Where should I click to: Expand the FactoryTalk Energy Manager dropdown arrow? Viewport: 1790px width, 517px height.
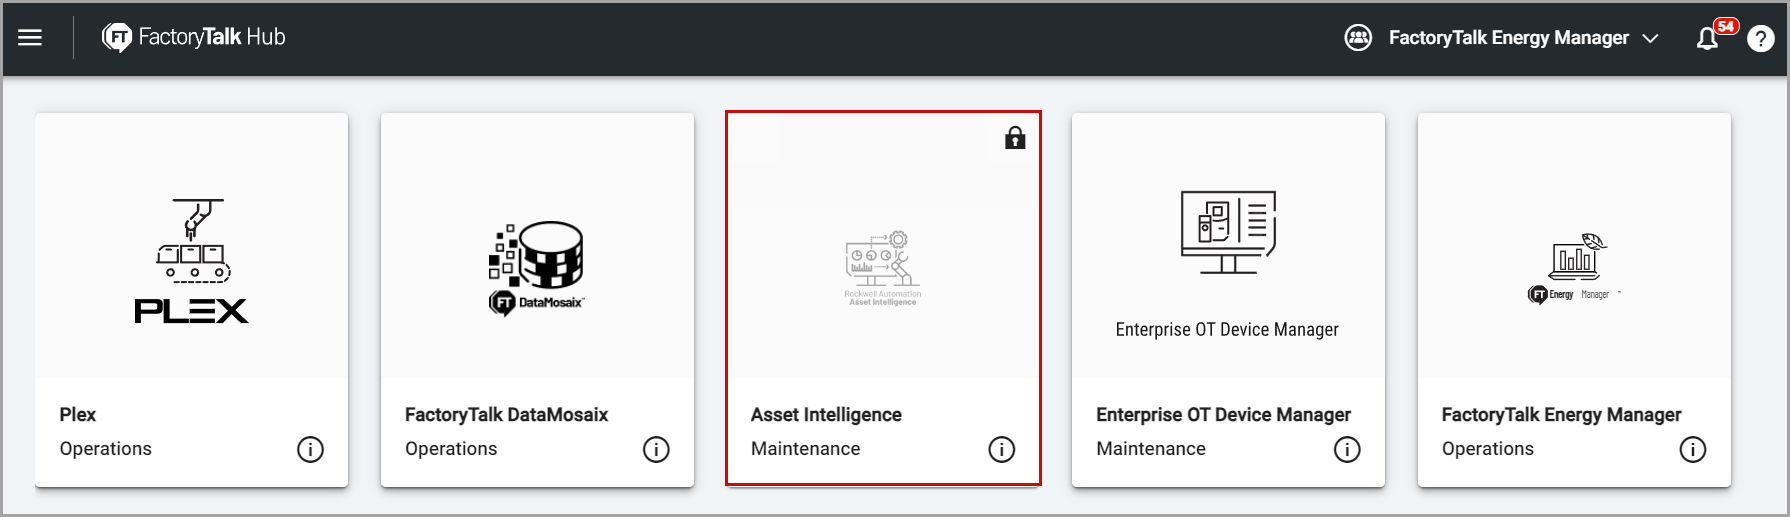(x=1651, y=39)
